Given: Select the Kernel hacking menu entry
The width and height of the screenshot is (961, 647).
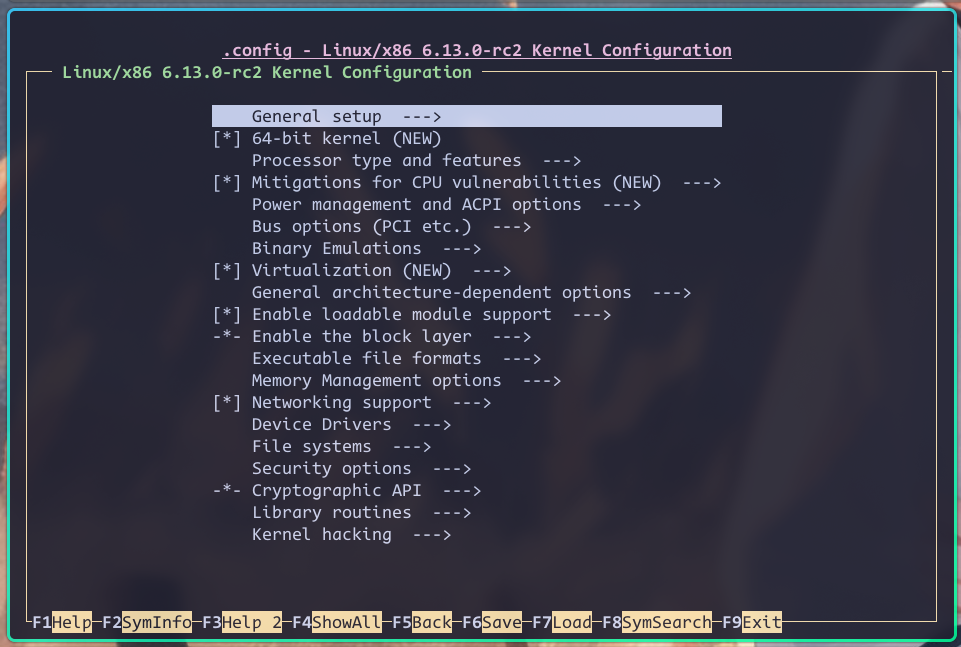Looking at the screenshot, I should 321,535.
